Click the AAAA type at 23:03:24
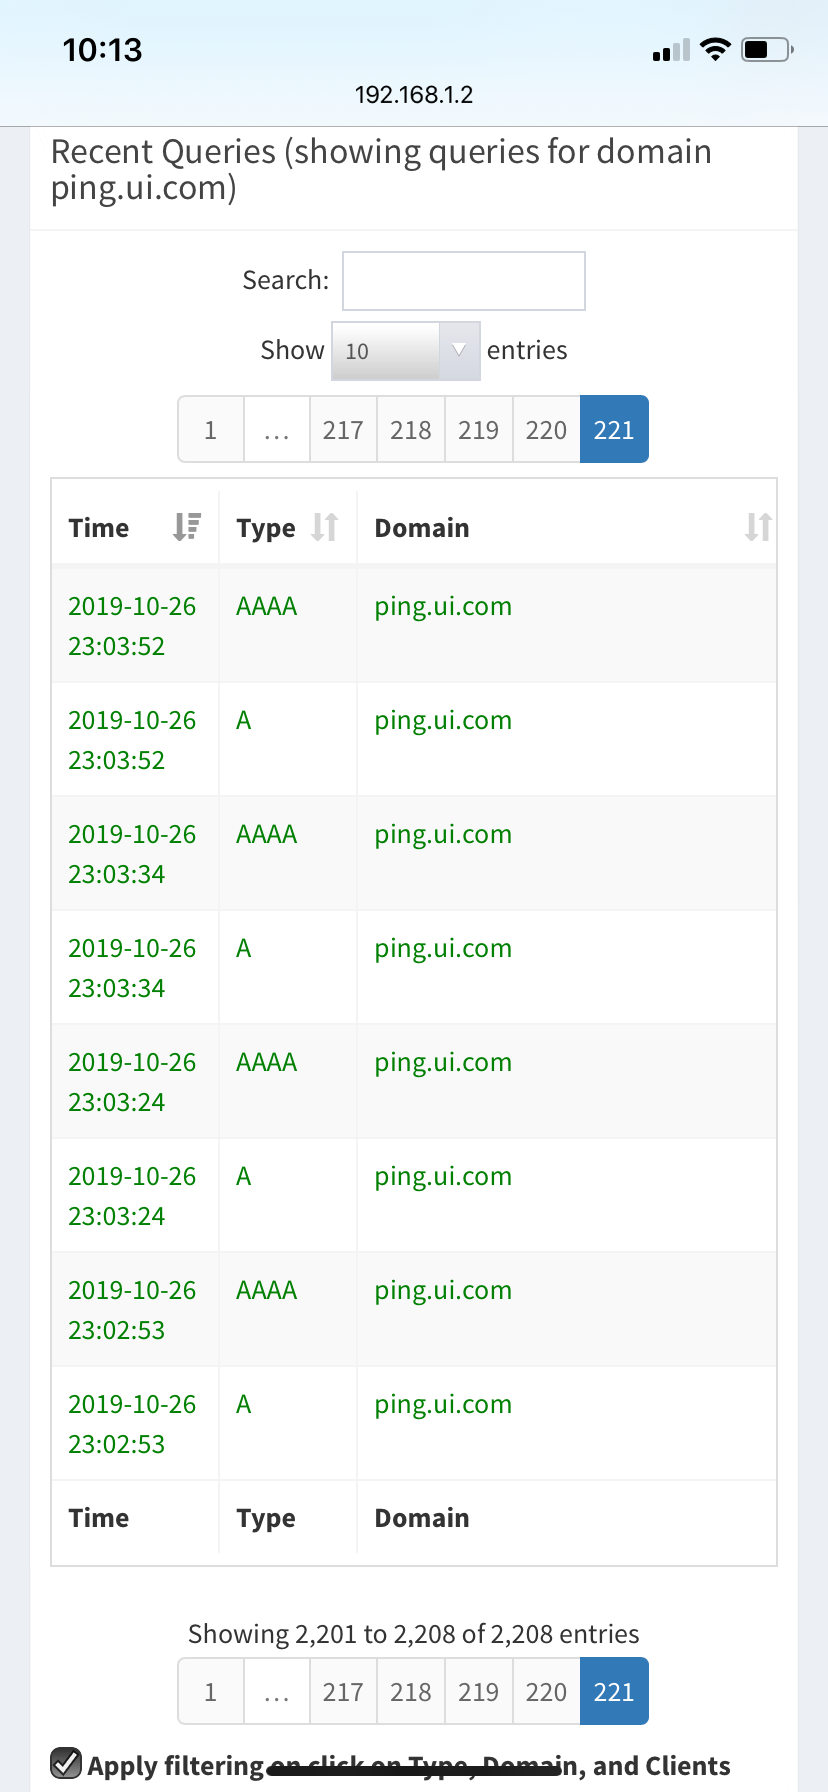Viewport: 828px width, 1792px height. coord(266,1063)
